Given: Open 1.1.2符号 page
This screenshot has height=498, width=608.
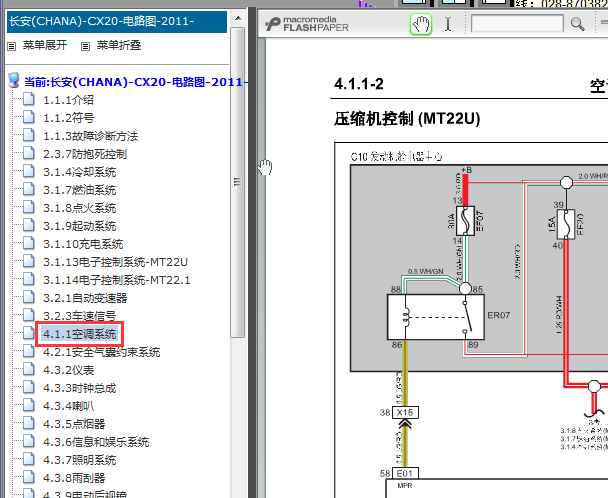Looking at the screenshot, I should 68,118.
